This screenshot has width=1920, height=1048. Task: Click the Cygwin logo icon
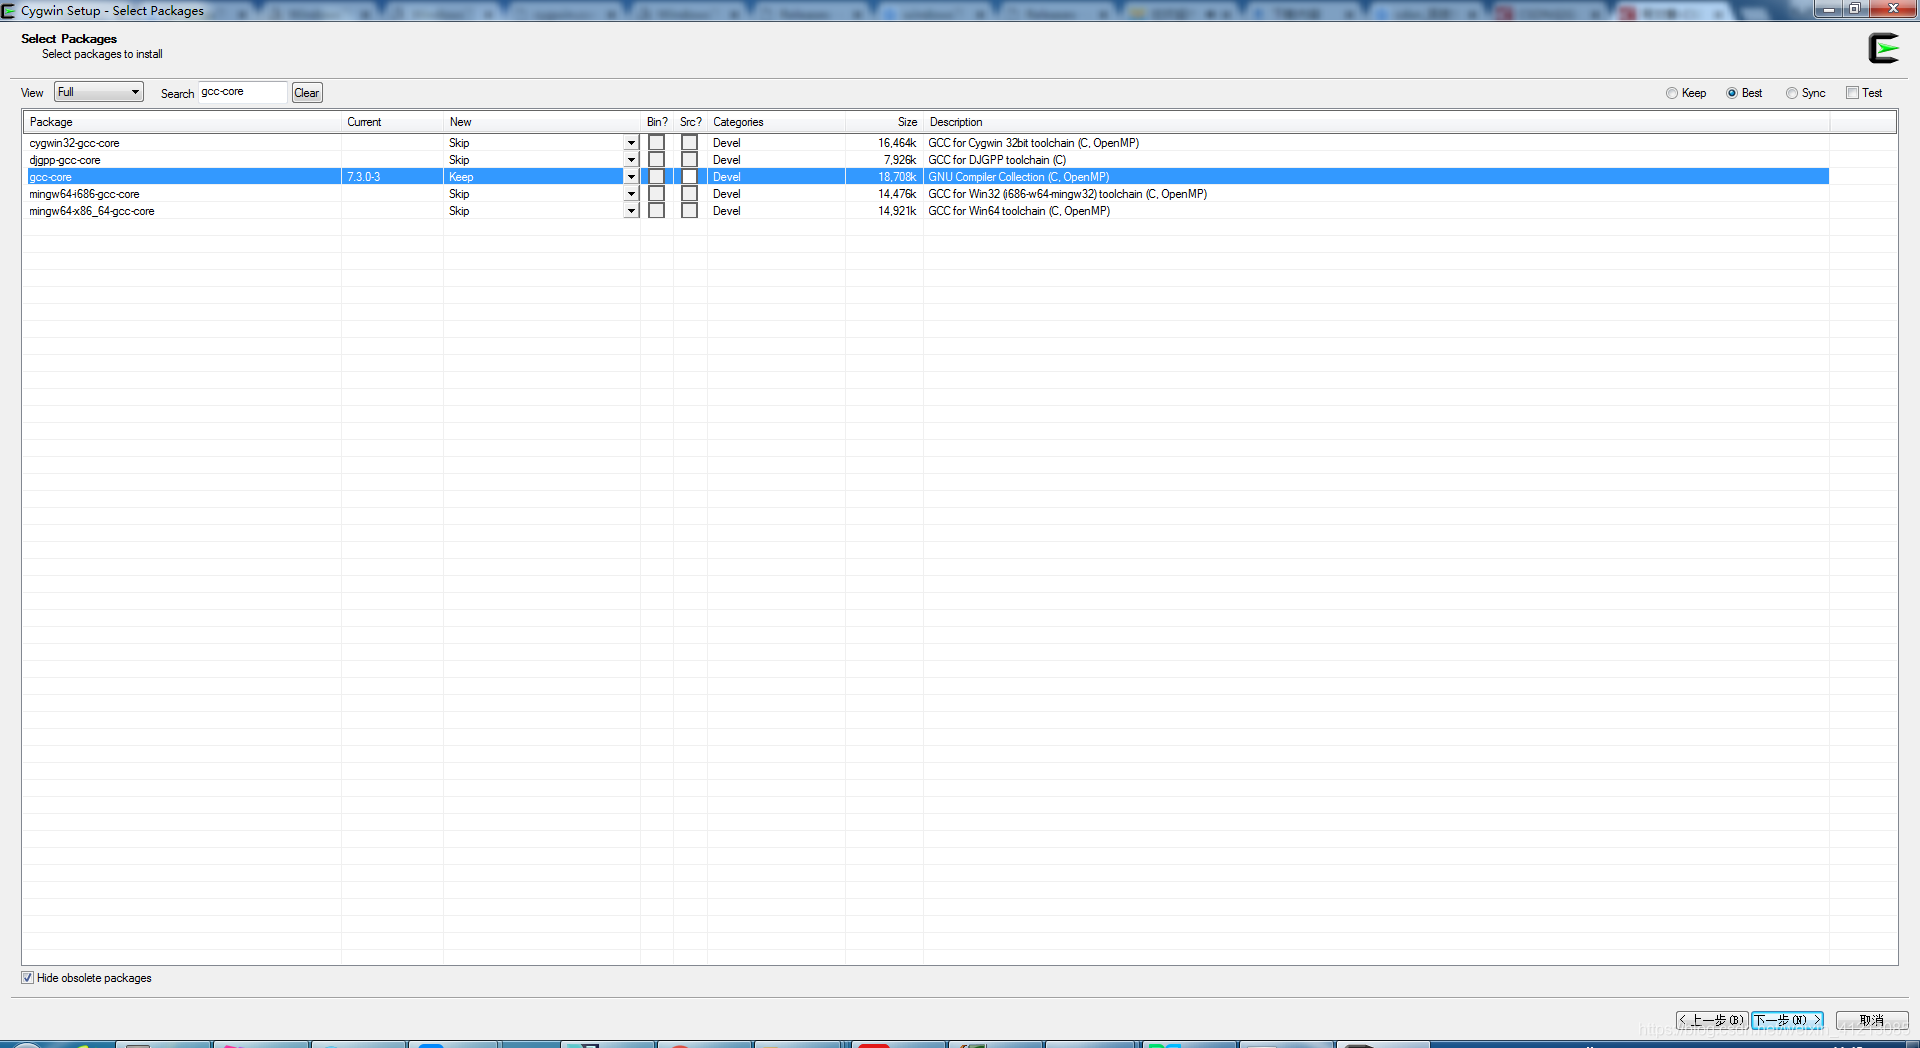click(1884, 48)
